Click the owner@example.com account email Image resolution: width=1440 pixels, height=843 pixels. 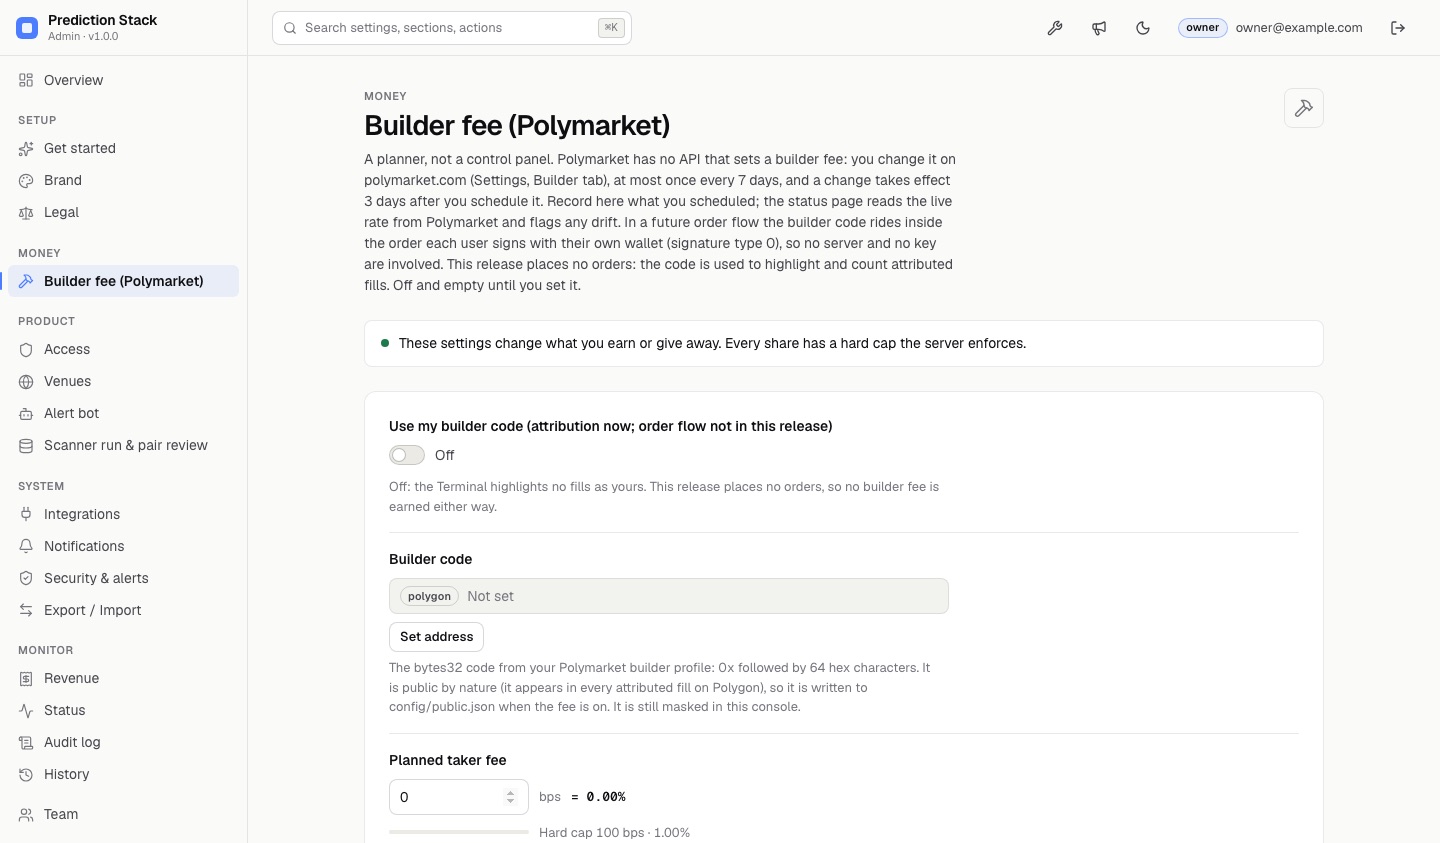(1299, 28)
